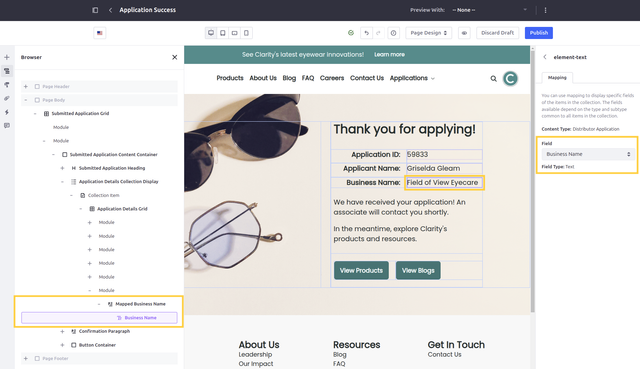This screenshot has width=640, height=369.
Task: Open the Page Design mode dropdown
Action: point(429,33)
